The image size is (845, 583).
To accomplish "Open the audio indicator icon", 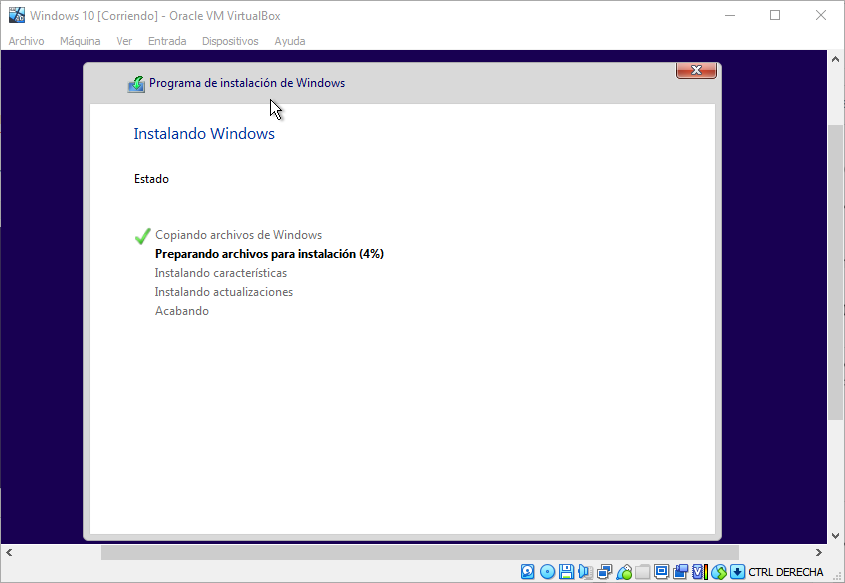I will (585, 572).
